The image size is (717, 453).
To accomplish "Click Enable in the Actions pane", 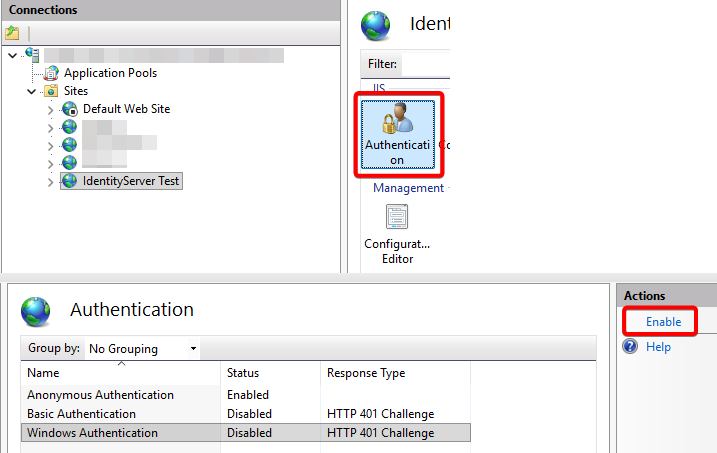I will pos(663,322).
